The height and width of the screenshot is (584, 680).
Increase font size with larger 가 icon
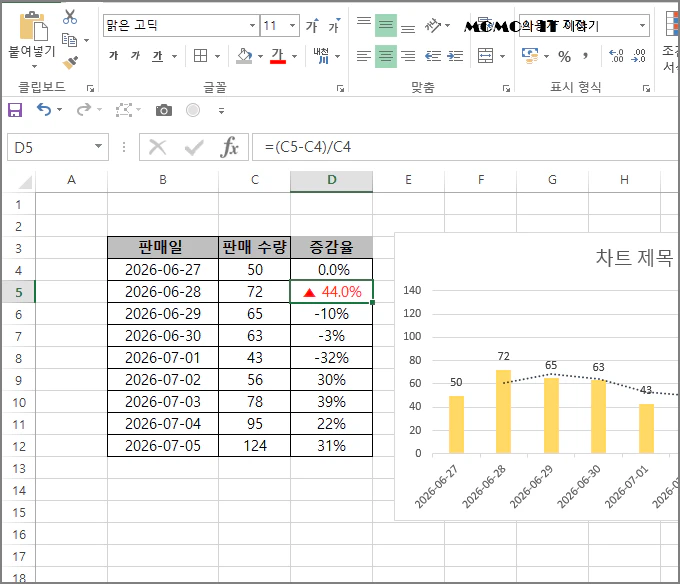pyautogui.click(x=312, y=26)
